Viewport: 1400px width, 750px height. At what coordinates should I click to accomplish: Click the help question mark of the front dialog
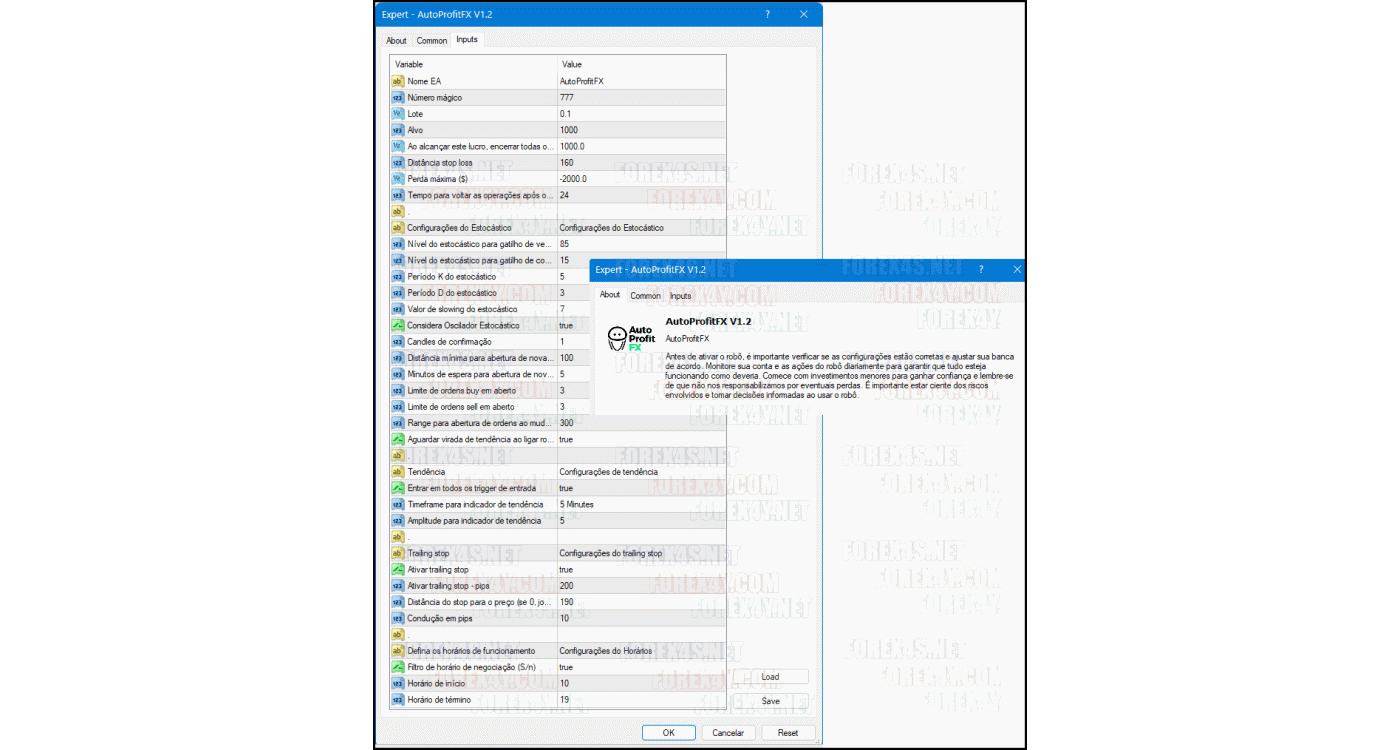coord(980,270)
